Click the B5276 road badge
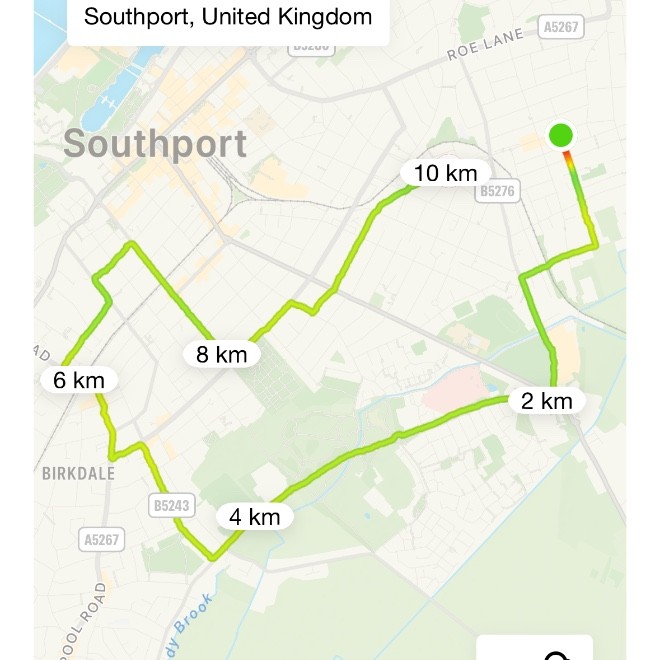Viewport: 660px width, 660px height. click(x=497, y=191)
